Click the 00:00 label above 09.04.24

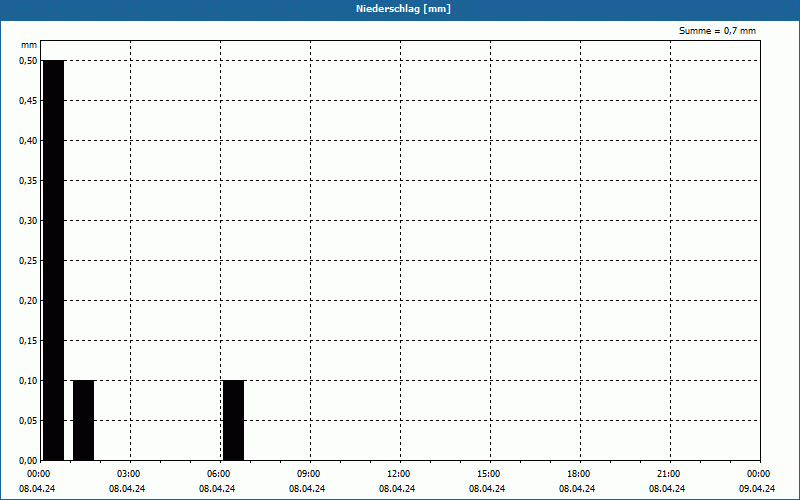point(759,474)
